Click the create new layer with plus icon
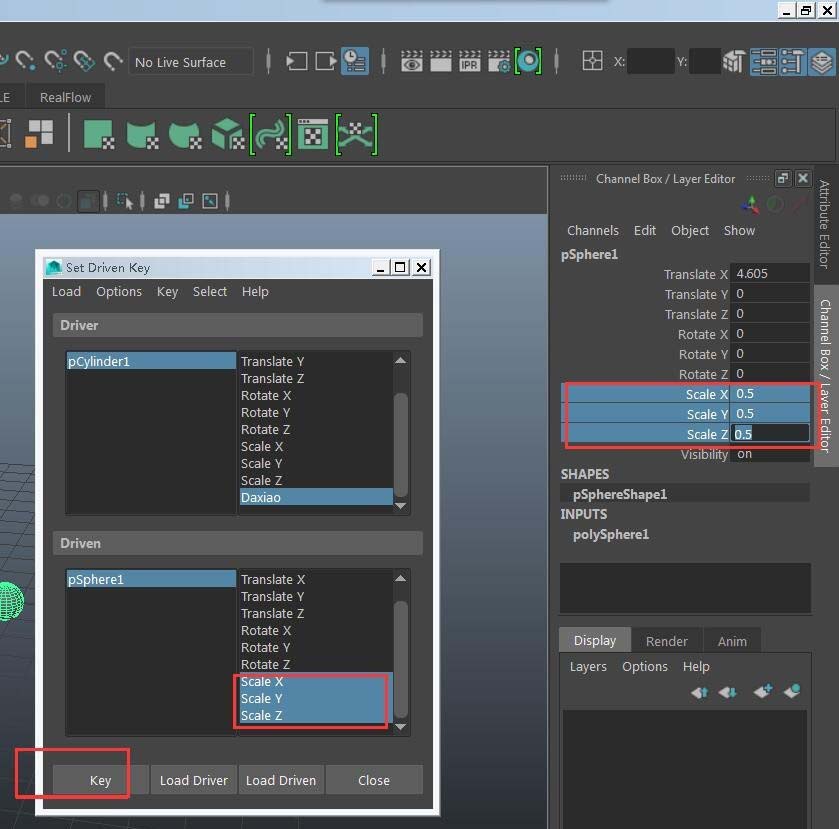839x829 pixels. [762, 691]
